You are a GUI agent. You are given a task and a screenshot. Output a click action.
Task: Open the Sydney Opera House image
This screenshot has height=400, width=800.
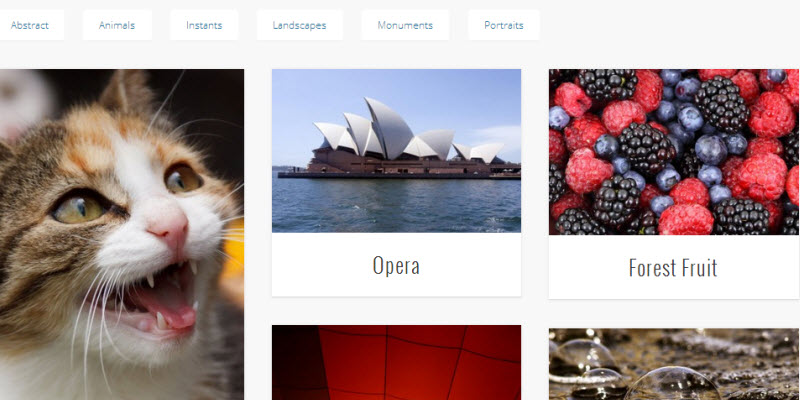coord(396,151)
